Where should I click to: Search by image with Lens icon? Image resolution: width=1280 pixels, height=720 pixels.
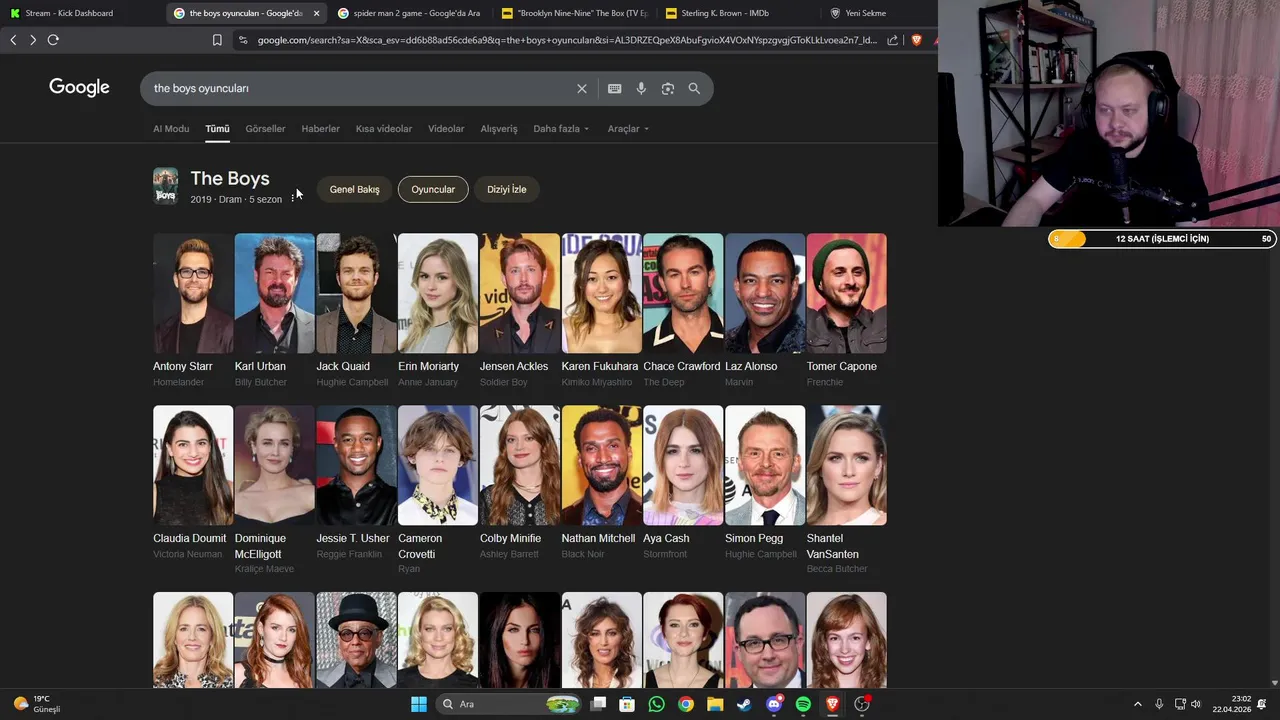(x=668, y=89)
